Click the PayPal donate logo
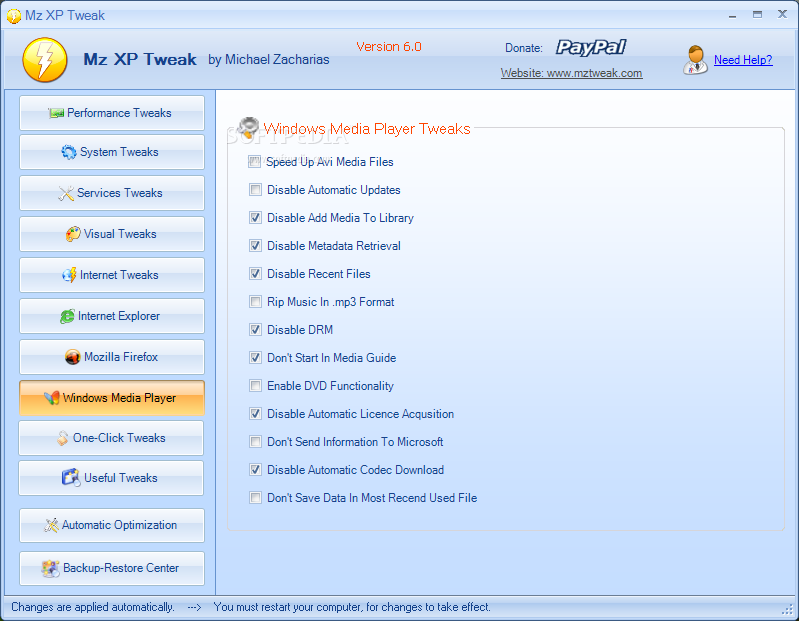The width and height of the screenshot is (799, 621). pyautogui.click(x=591, y=47)
